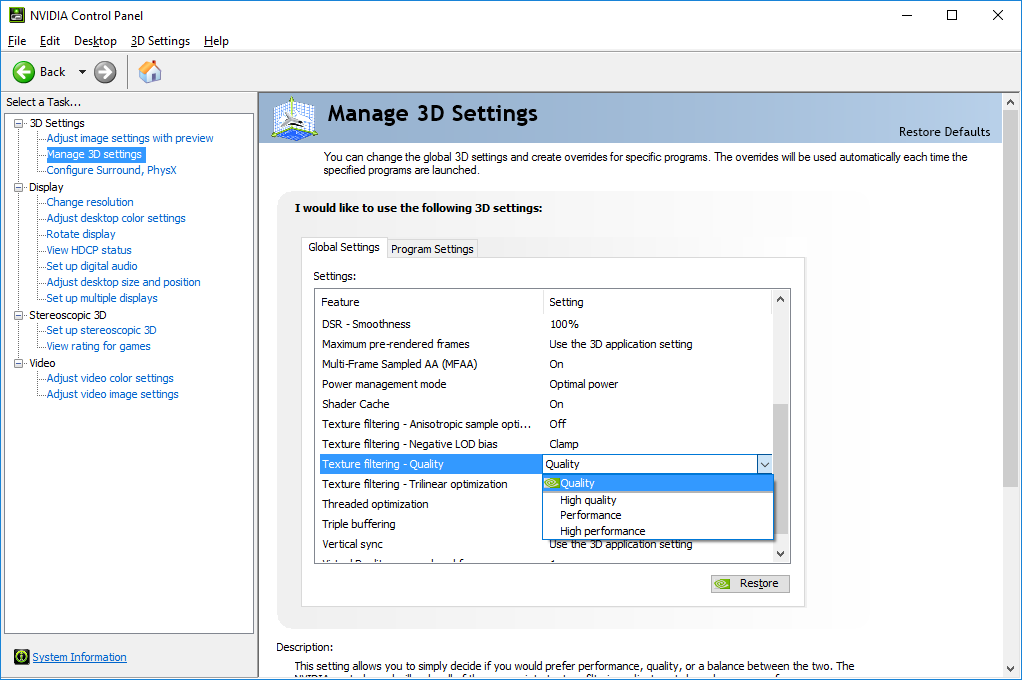Open the Back history dropdown arrow
This screenshot has width=1022, height=680.
(82, 72)
